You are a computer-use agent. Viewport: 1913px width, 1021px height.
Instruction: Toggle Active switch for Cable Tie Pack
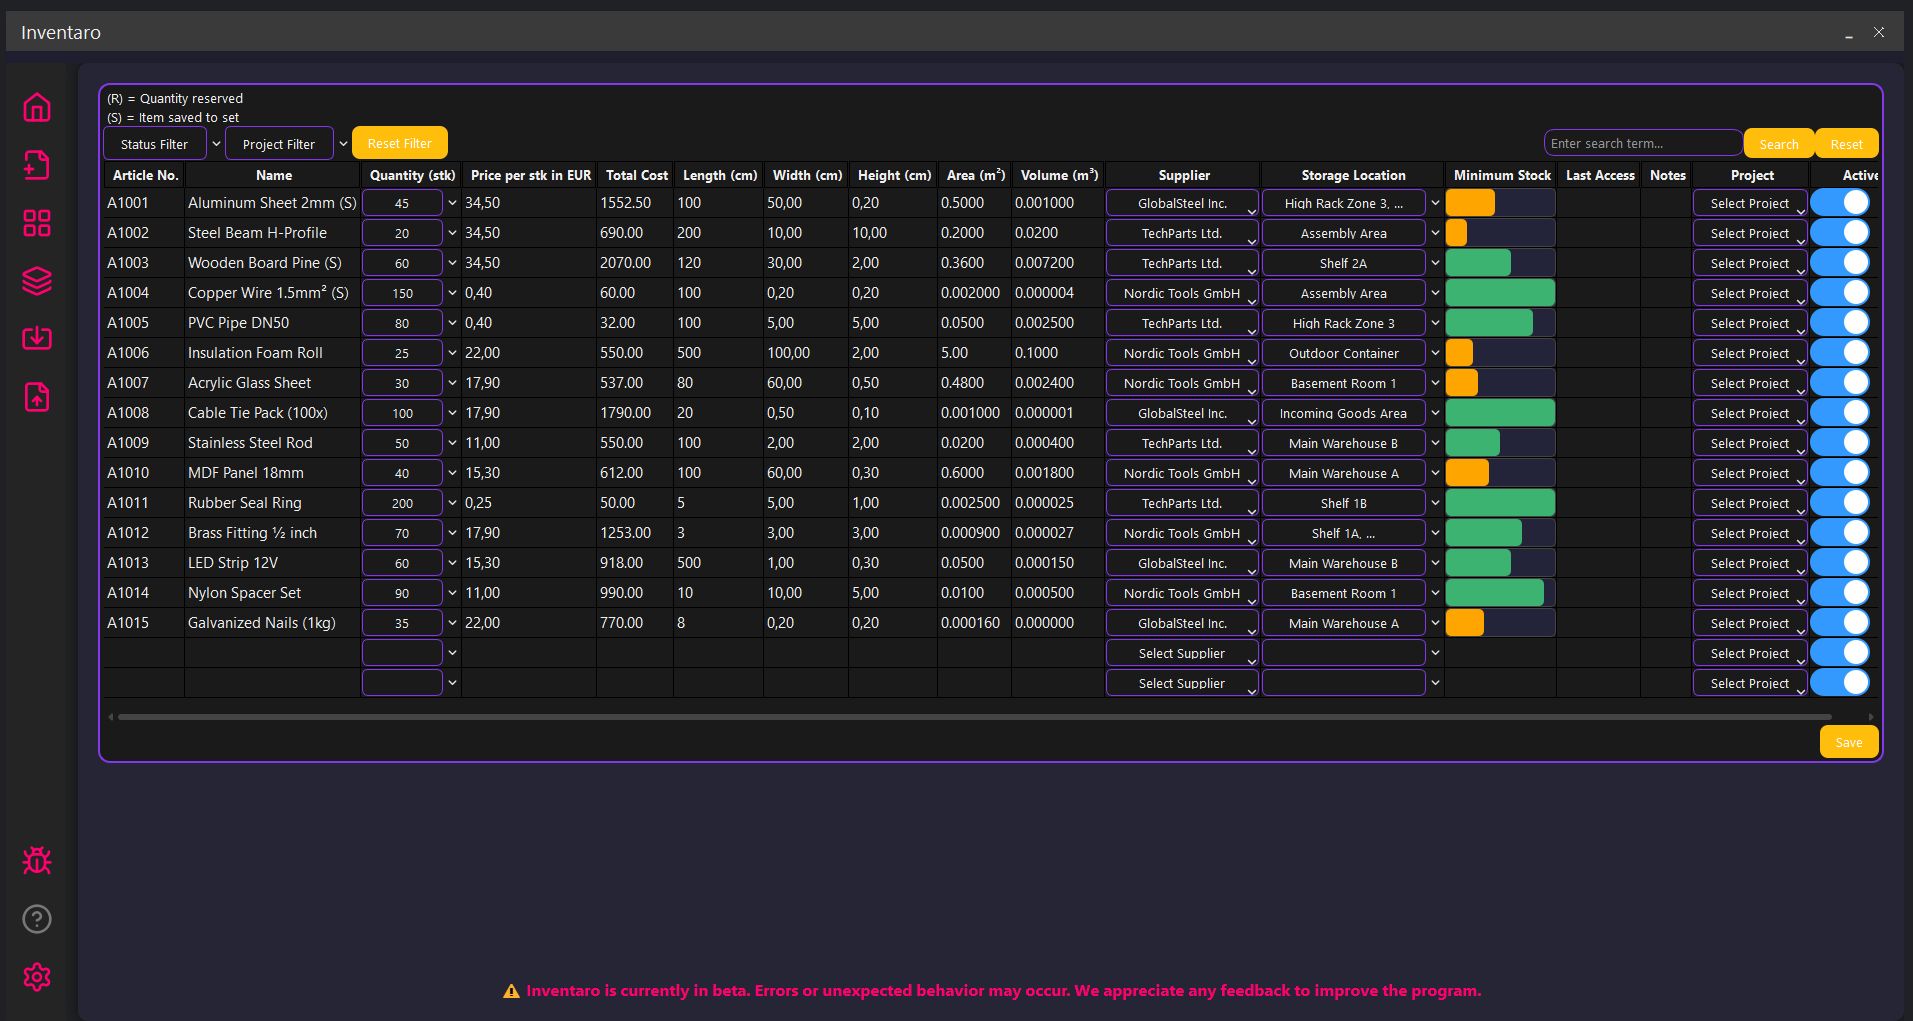pos(1841,412)
